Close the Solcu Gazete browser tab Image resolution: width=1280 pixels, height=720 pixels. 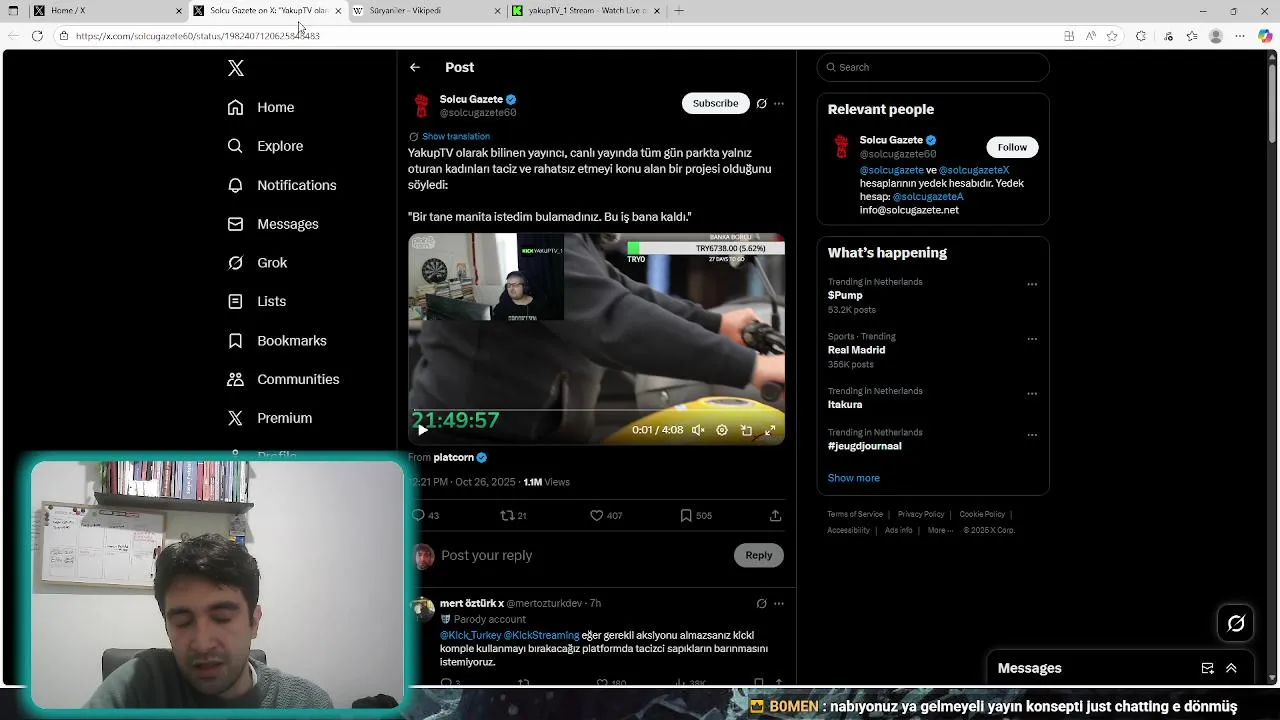pos(338,11)
